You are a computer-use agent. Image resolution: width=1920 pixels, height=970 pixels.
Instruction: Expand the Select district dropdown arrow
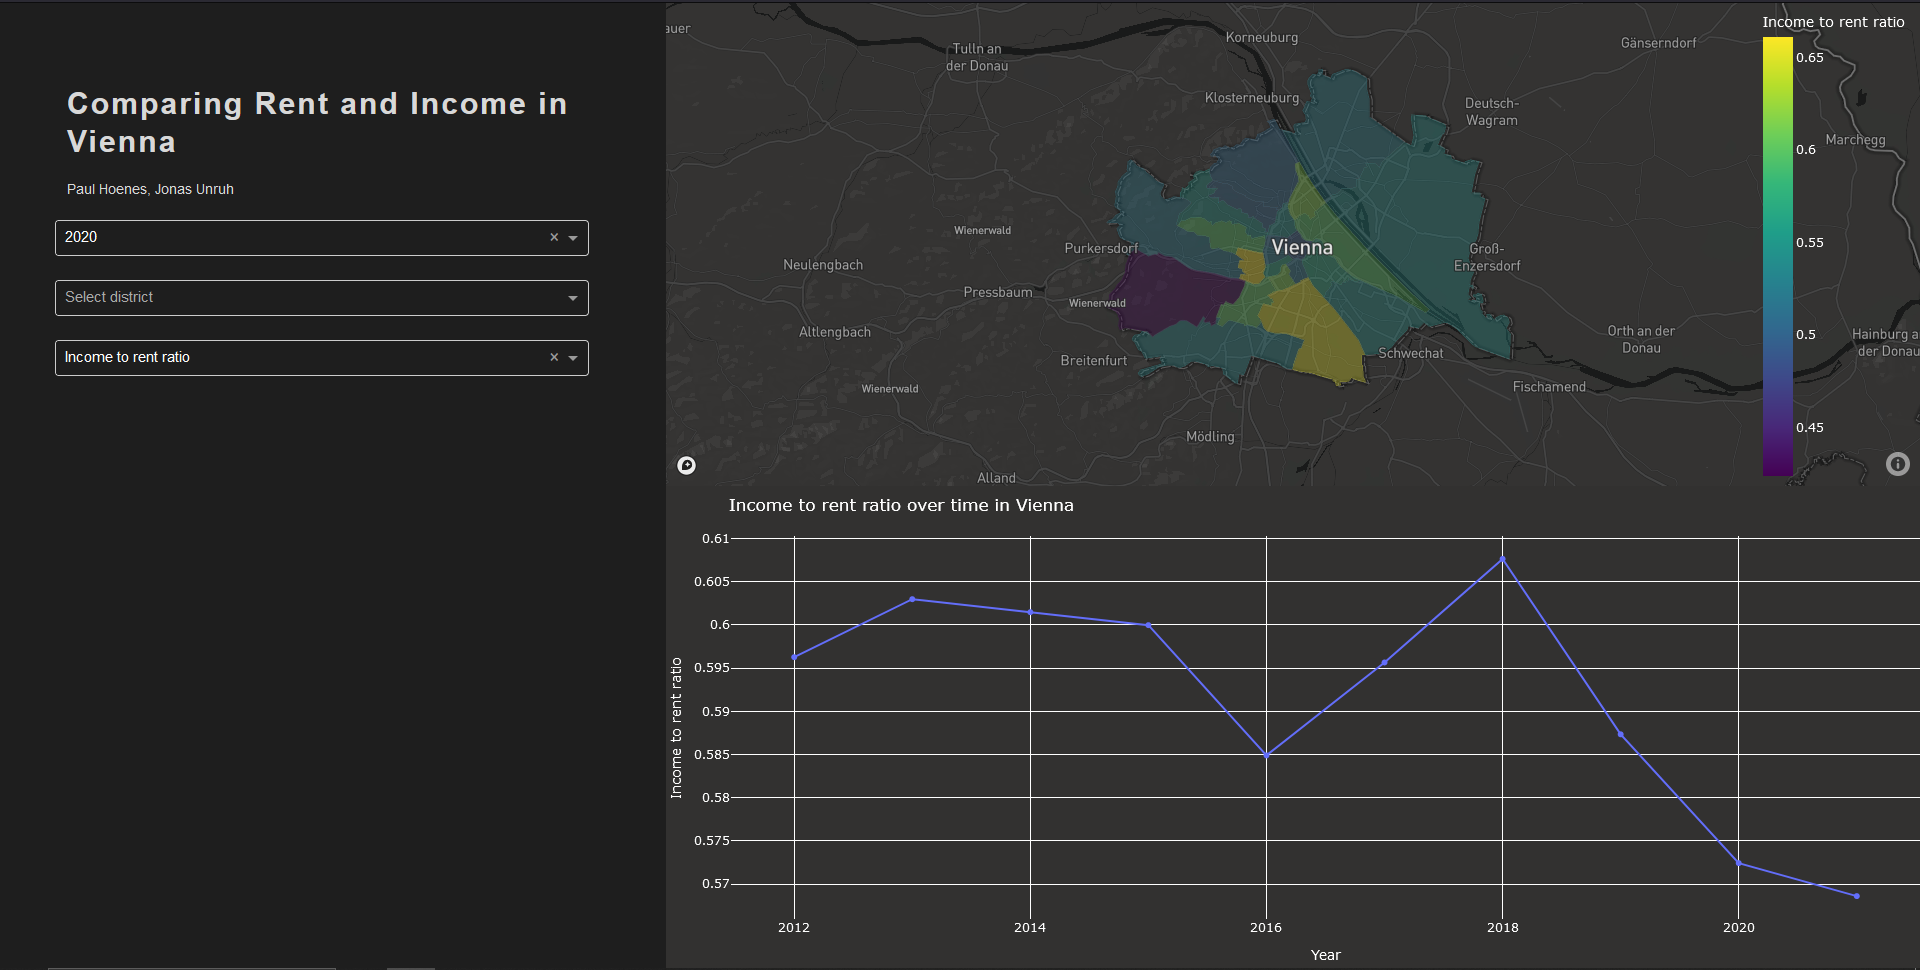pyautogui.click(x=573, y=298)
